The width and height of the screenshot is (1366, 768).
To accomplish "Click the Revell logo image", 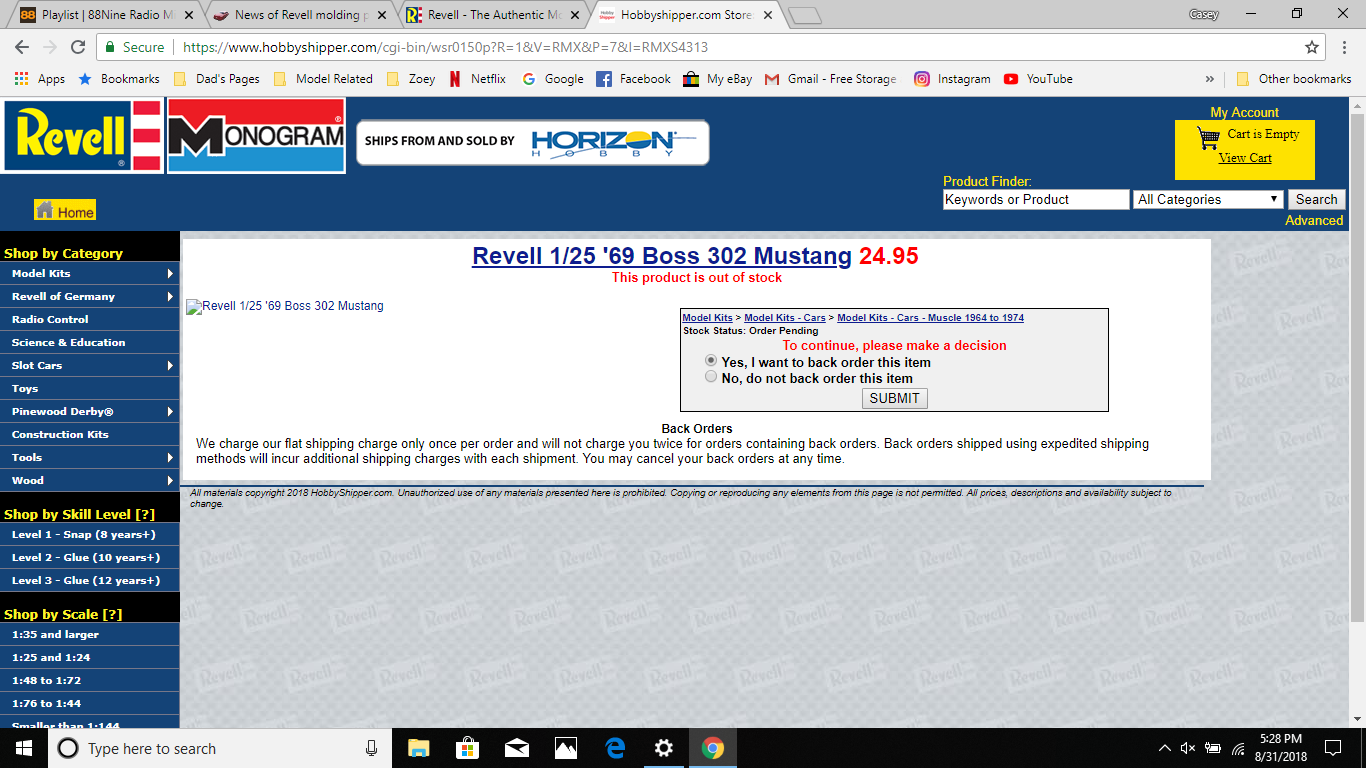I will pyautogui.click(x=82, y=135).
